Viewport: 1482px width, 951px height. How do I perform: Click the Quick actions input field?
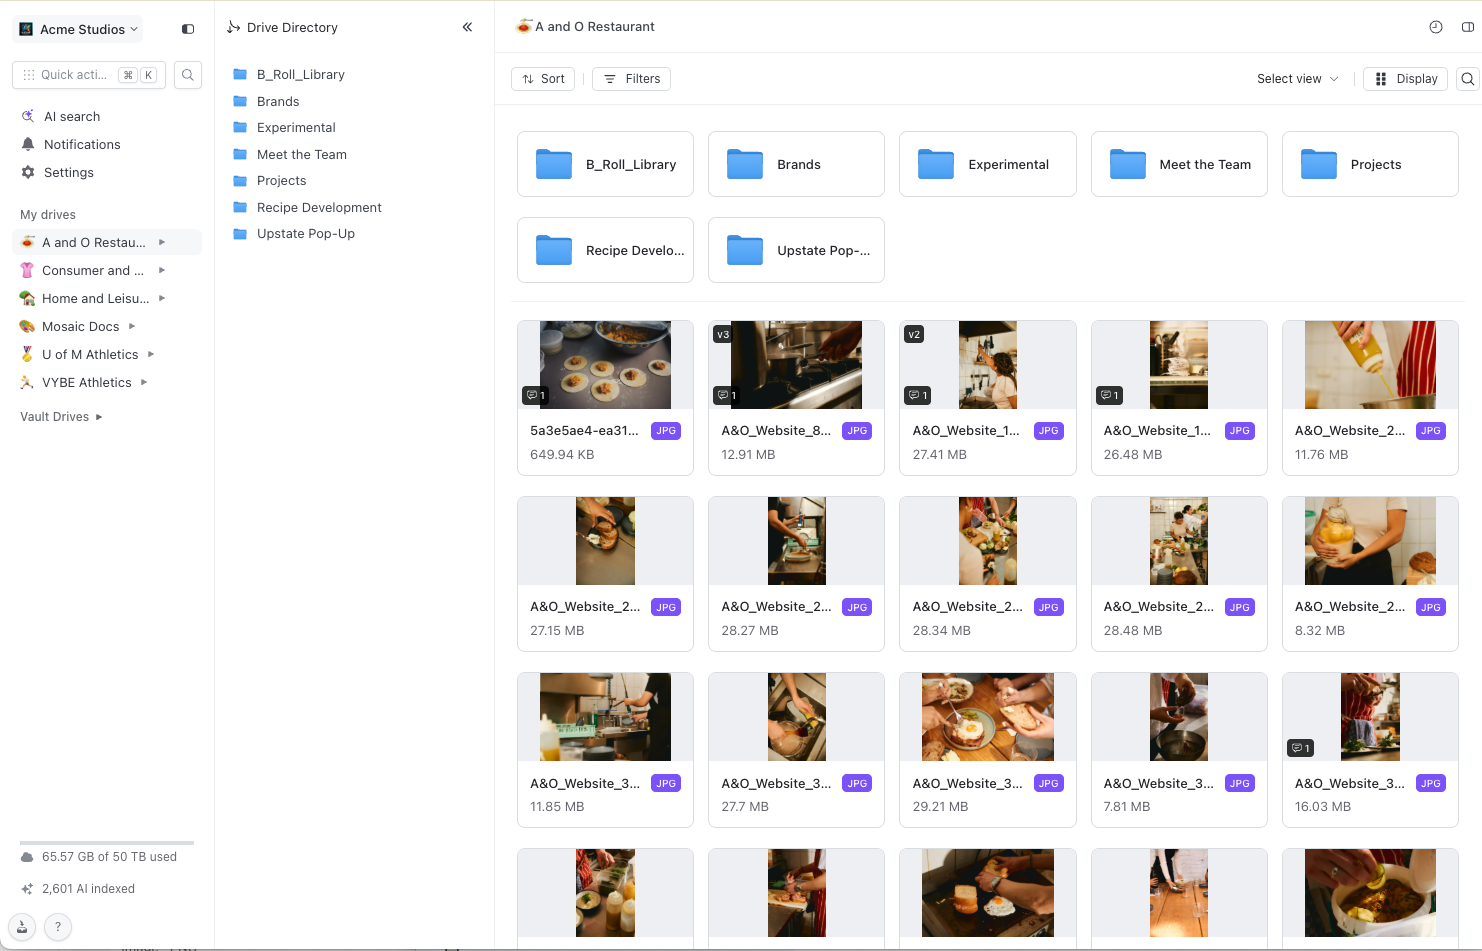pos(89,75)
